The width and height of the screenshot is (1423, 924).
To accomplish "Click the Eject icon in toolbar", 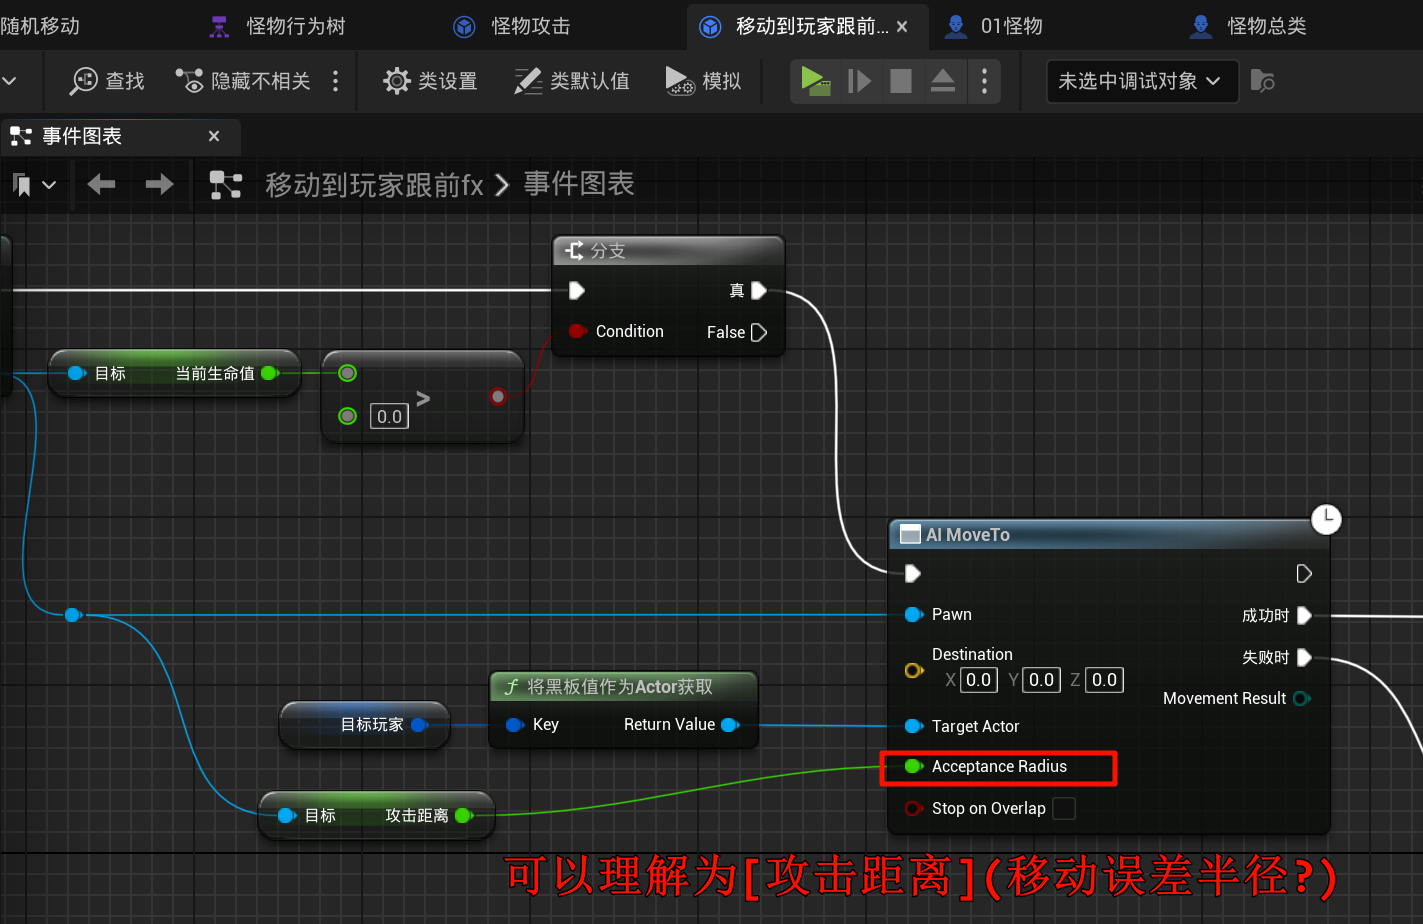I will click(942, 81).
